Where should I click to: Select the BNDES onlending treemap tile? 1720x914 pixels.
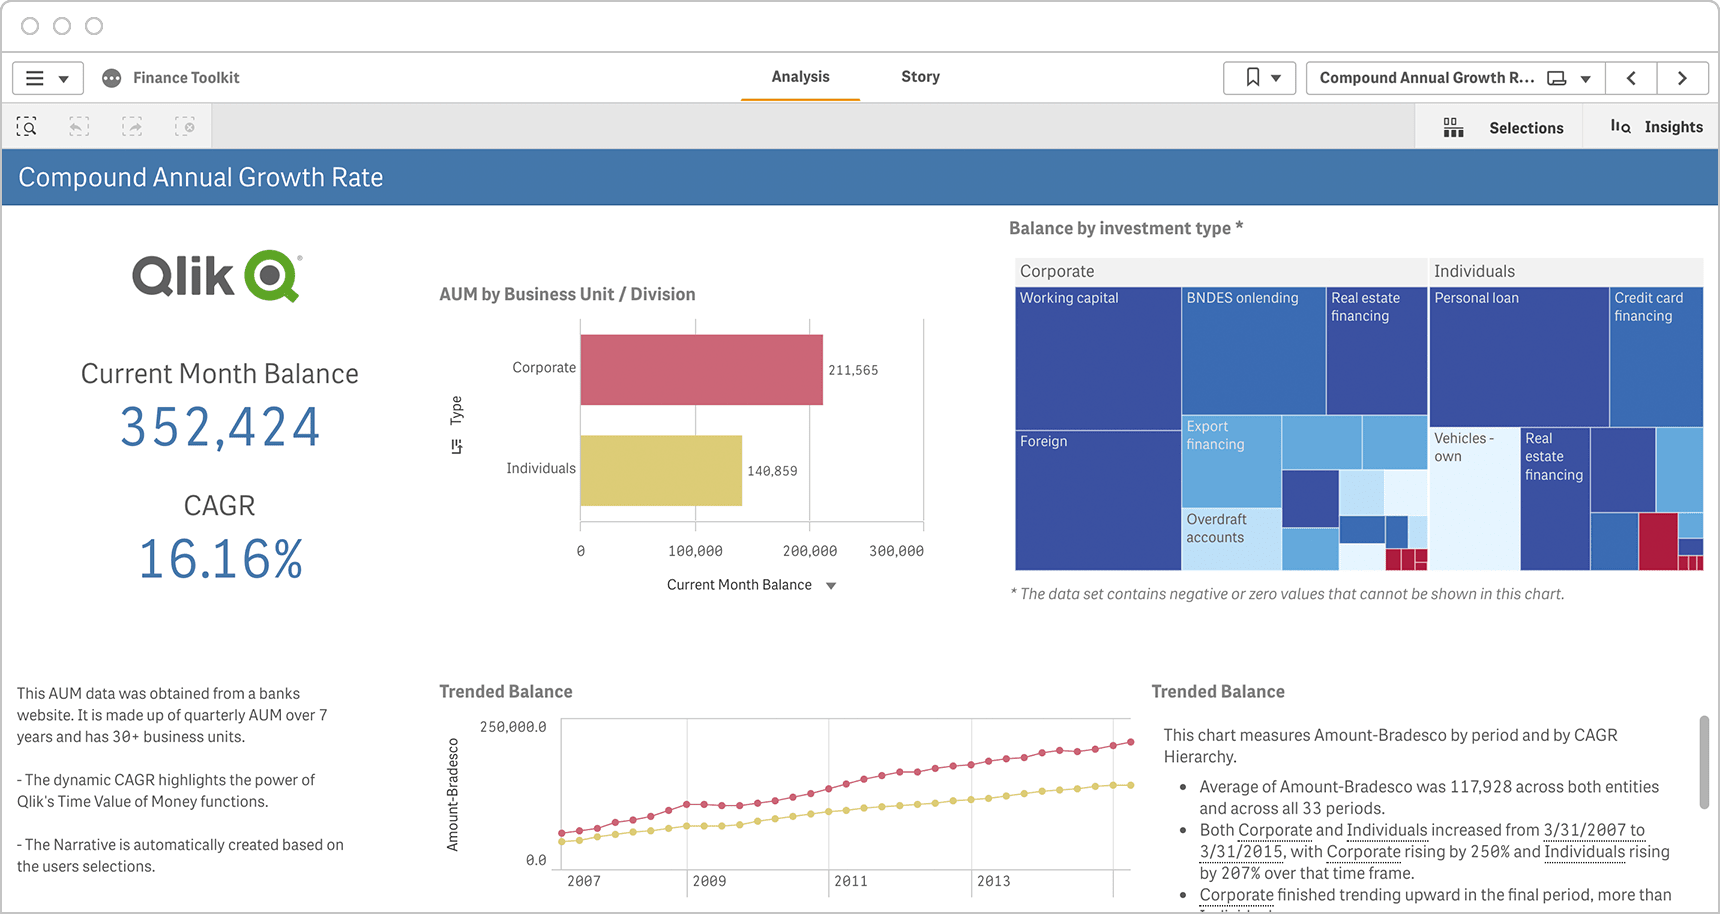coord(1254,351)
